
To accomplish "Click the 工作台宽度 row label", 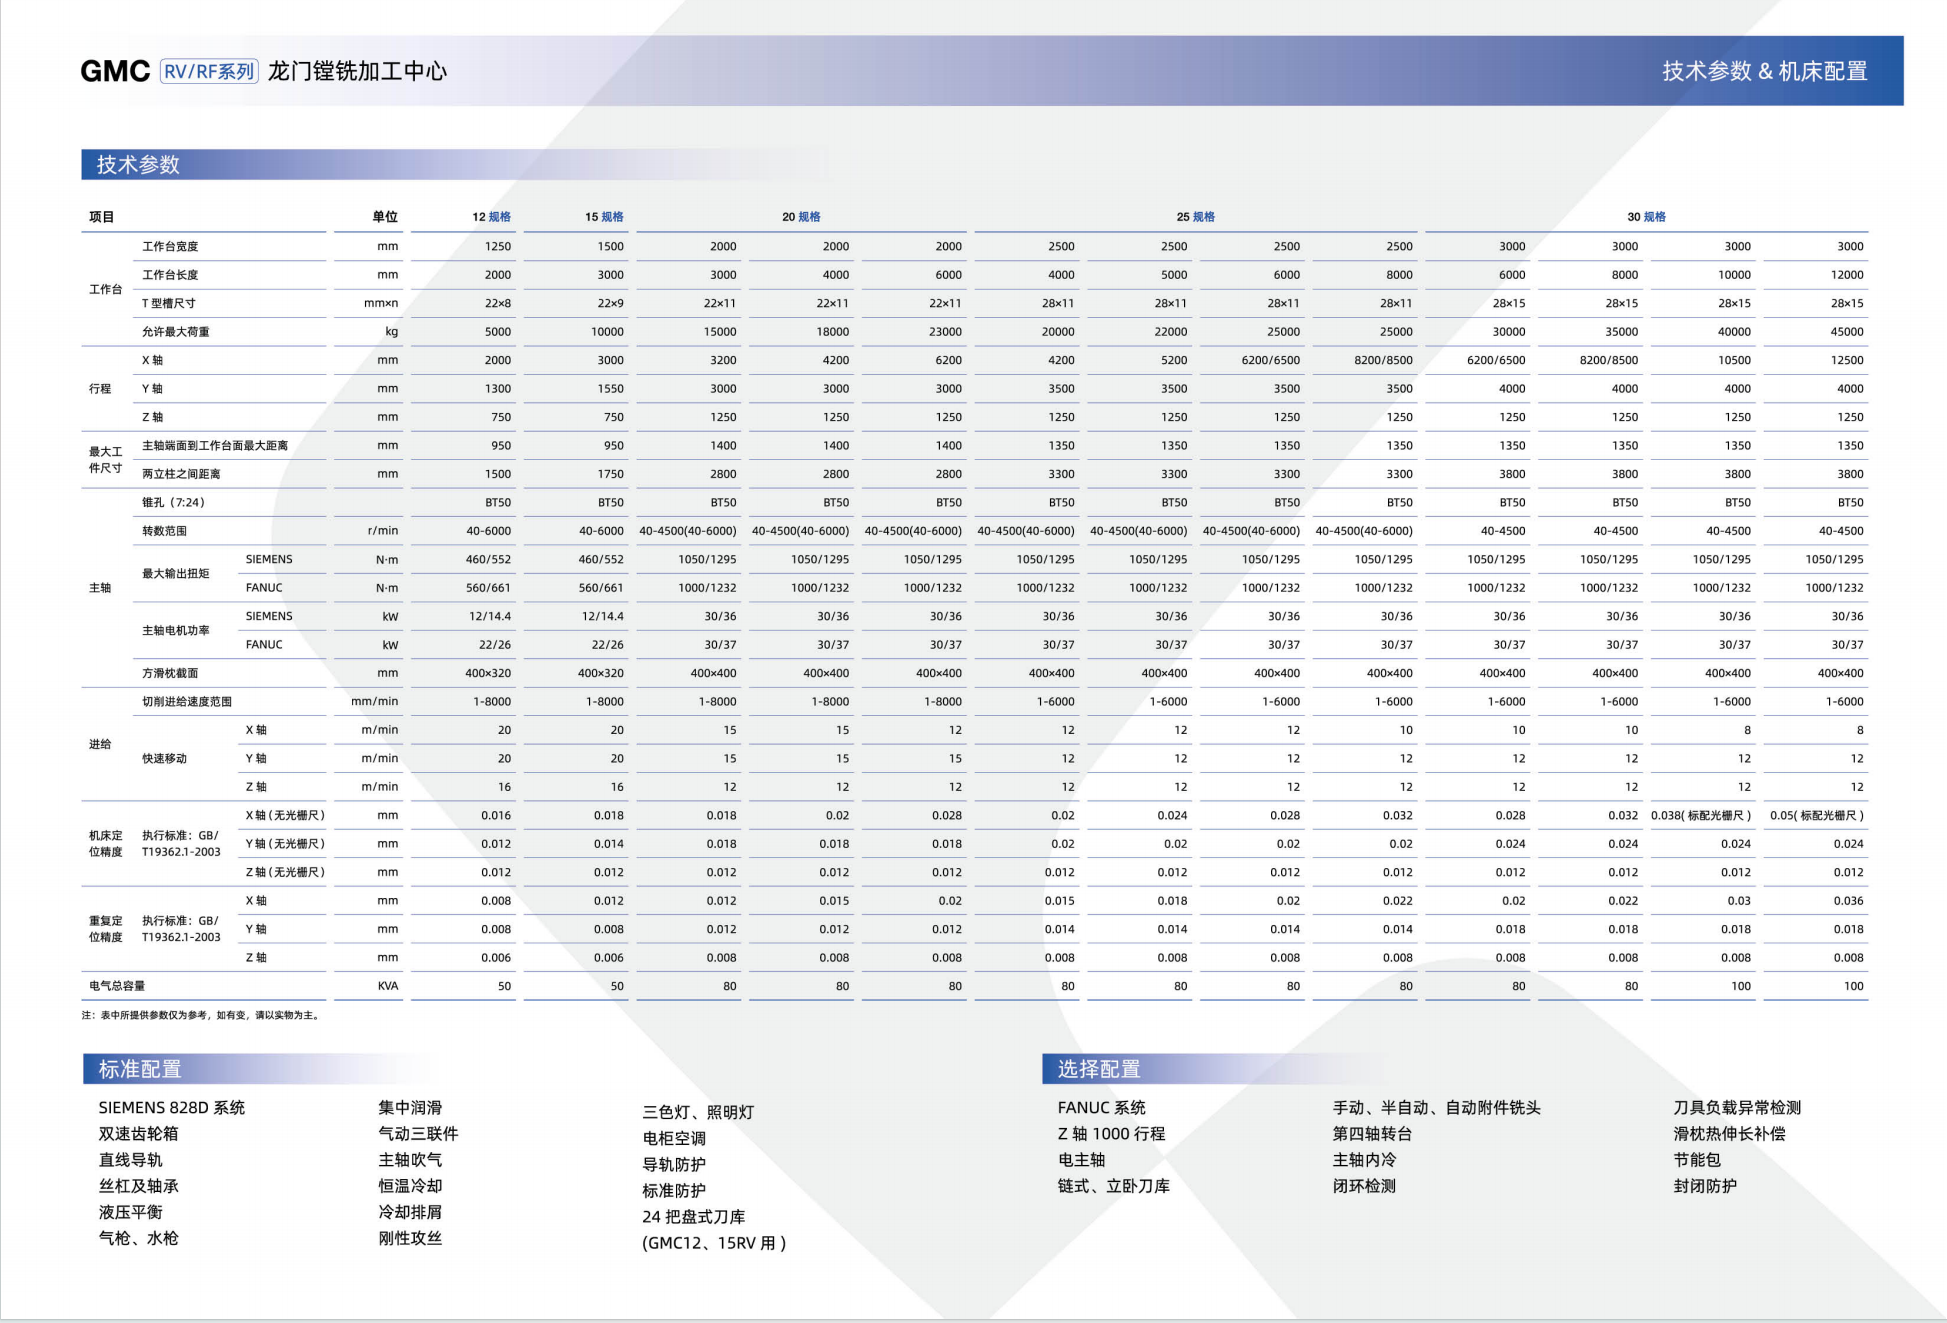I will click(170, 246).
